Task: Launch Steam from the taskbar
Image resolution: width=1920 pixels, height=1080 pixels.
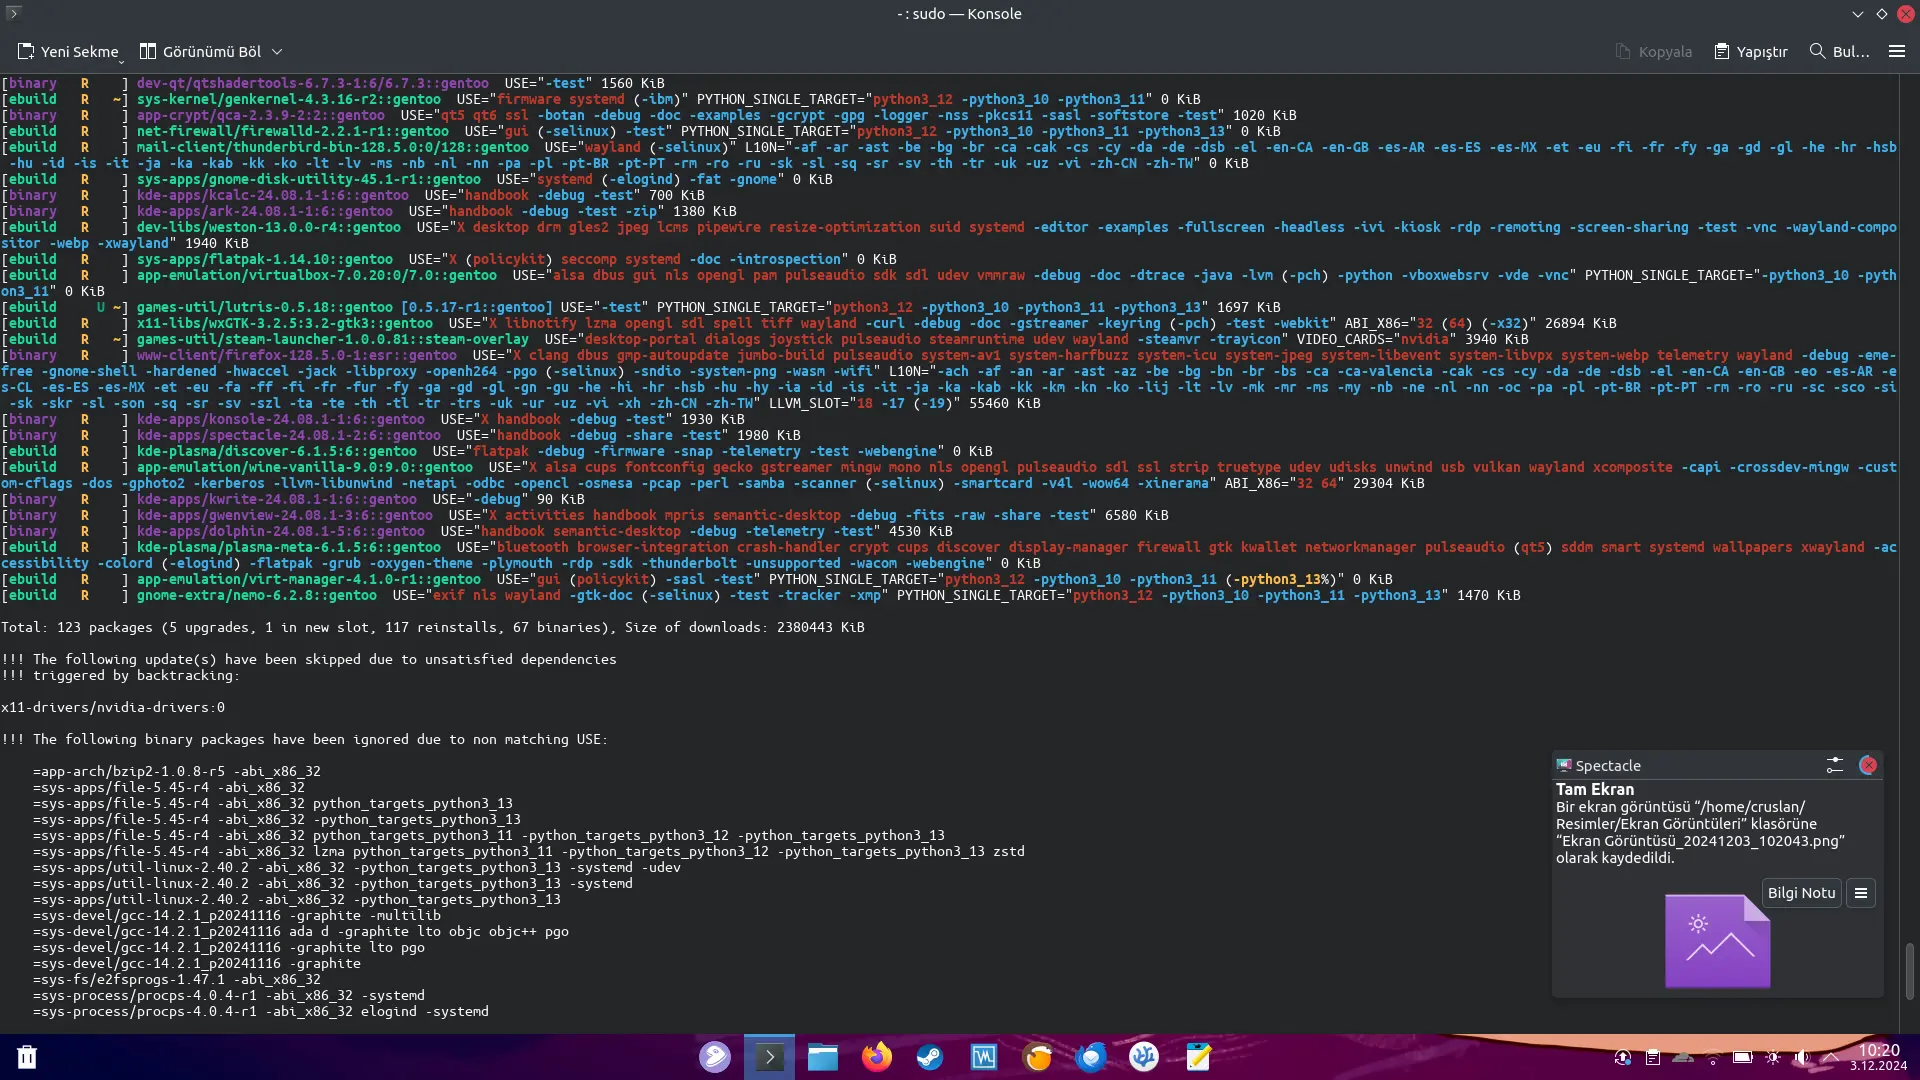Action: (930, 1057)
